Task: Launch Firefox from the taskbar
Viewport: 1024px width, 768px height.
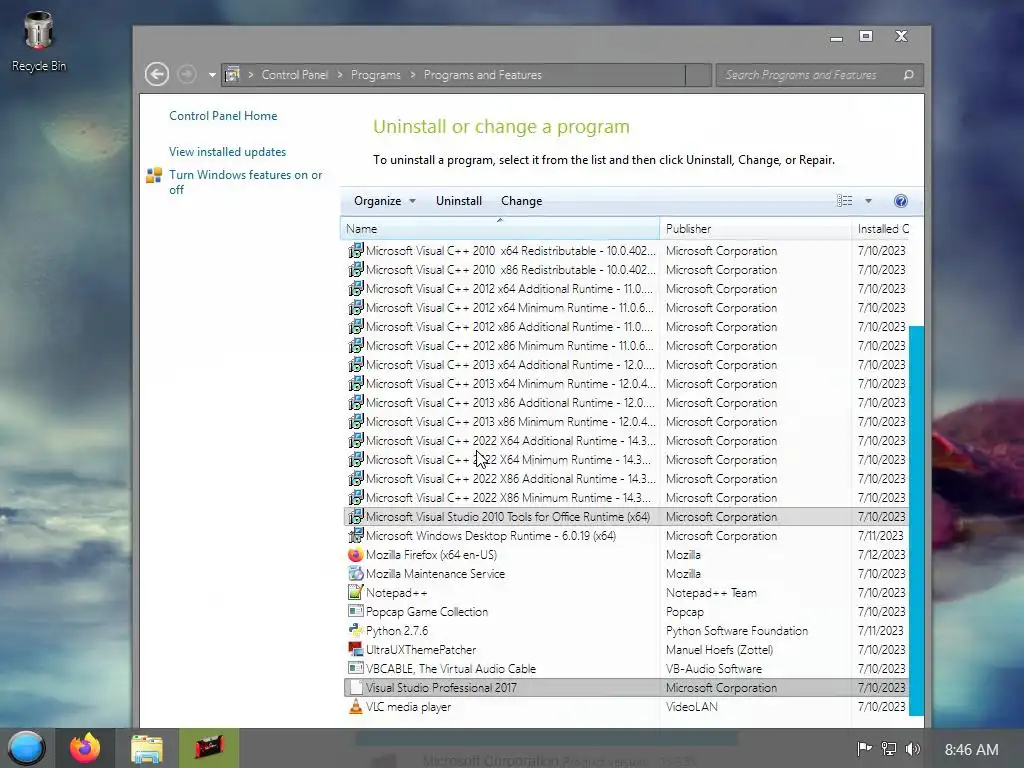Action: 85,748
